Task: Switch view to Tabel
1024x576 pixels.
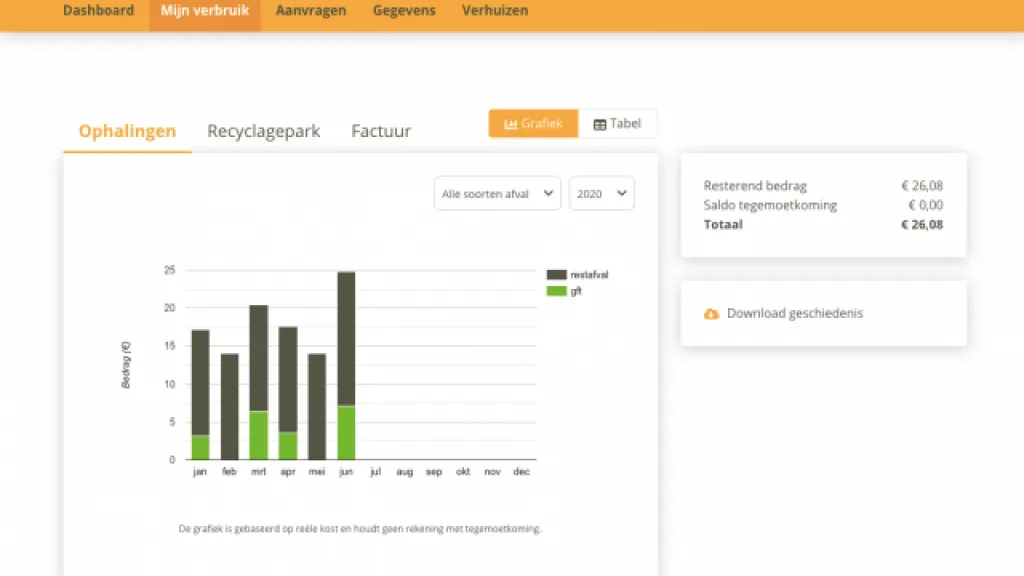Action: pos(617,124)
